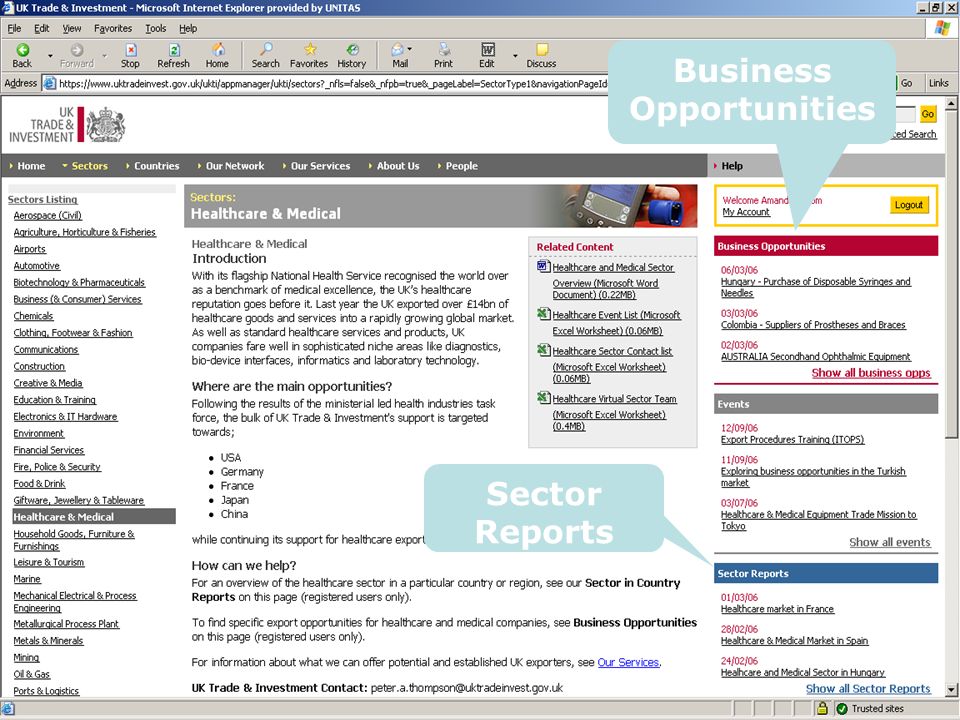Click the page icon in the address bar
The width and height of the screenshot is (960, 720).
point(50,83)
